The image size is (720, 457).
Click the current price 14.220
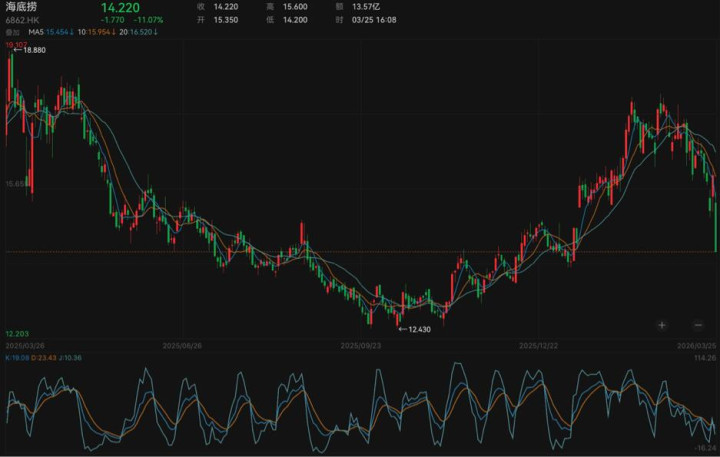tap(120, 6)
